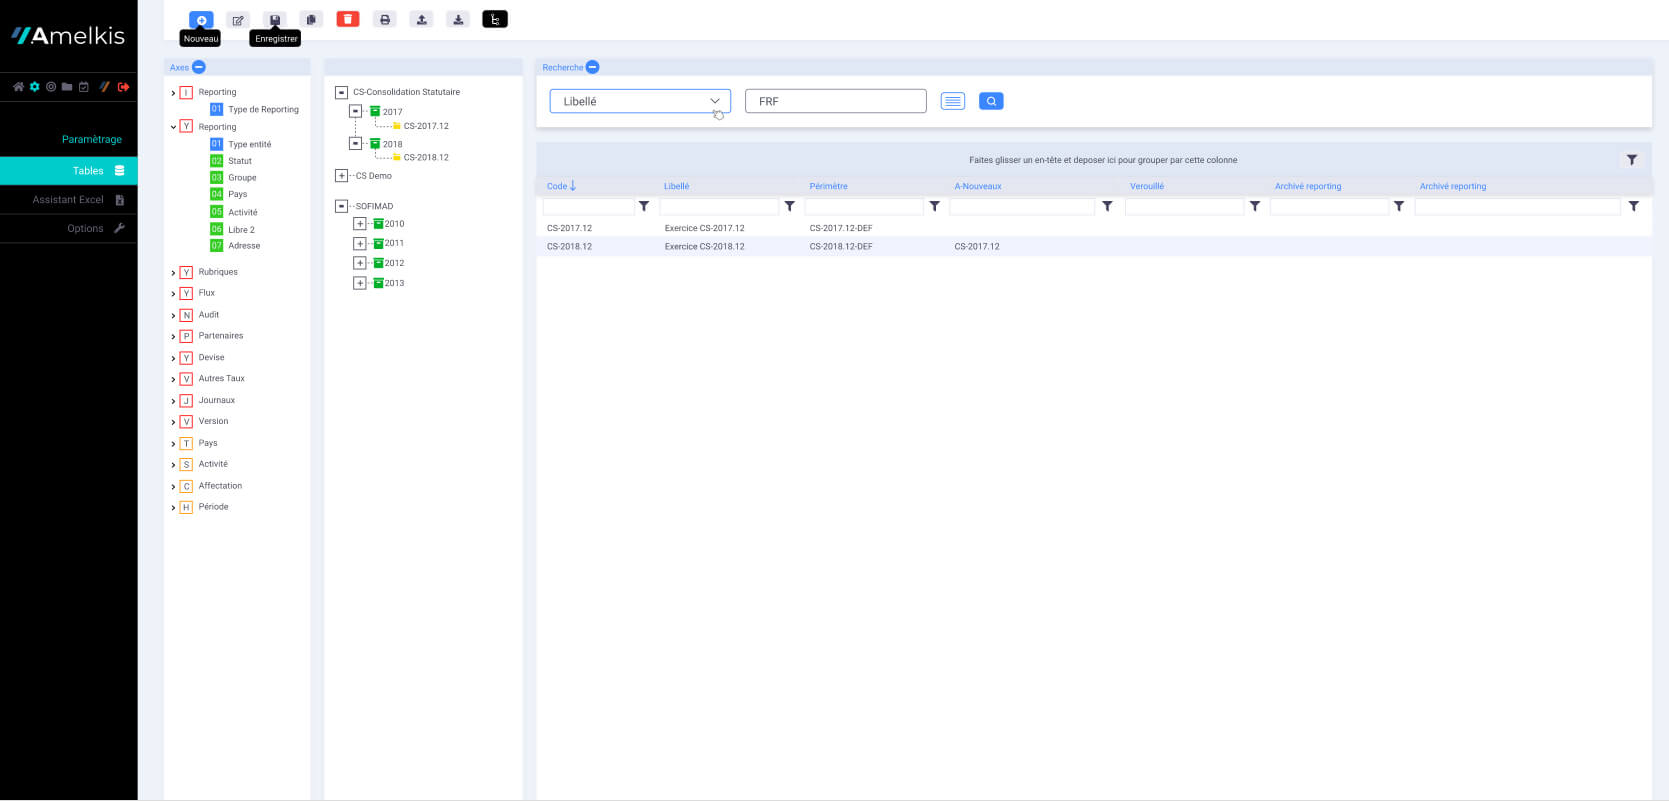Click the Amelkis logo
This screenshot has width=1669, height=802.
[x=68, y=36]
